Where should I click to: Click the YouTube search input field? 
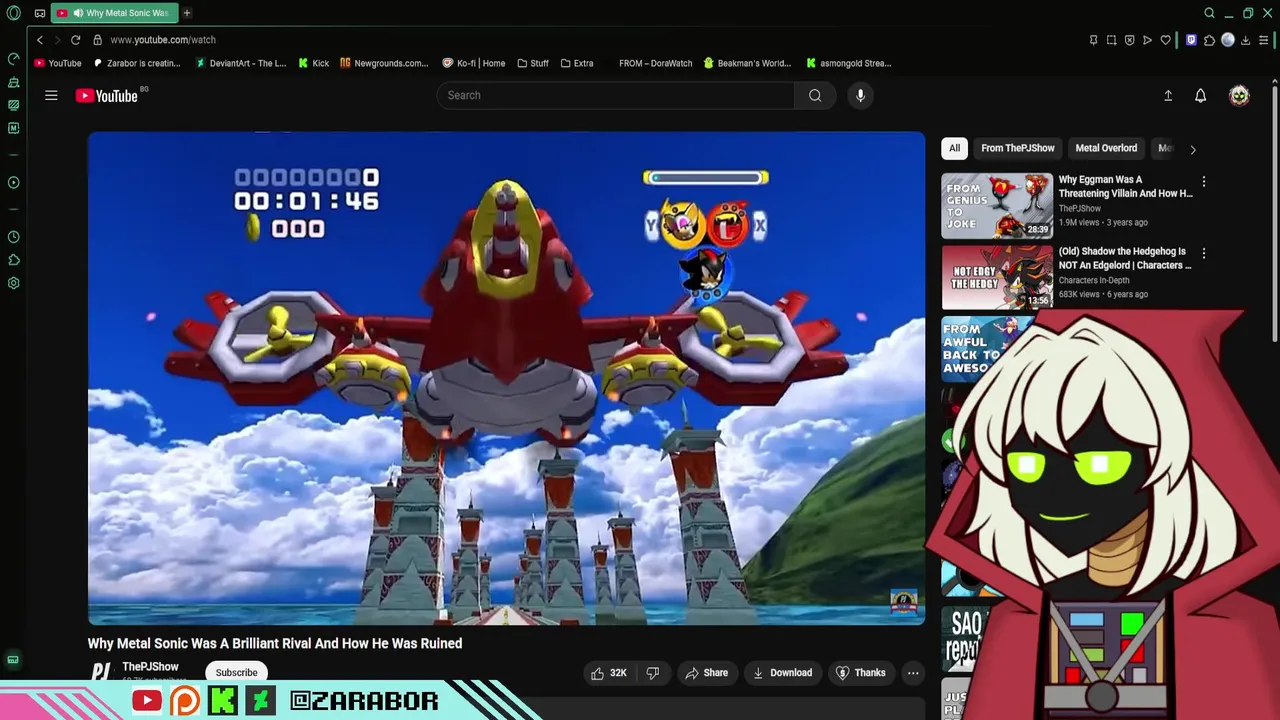coord(616,95)
